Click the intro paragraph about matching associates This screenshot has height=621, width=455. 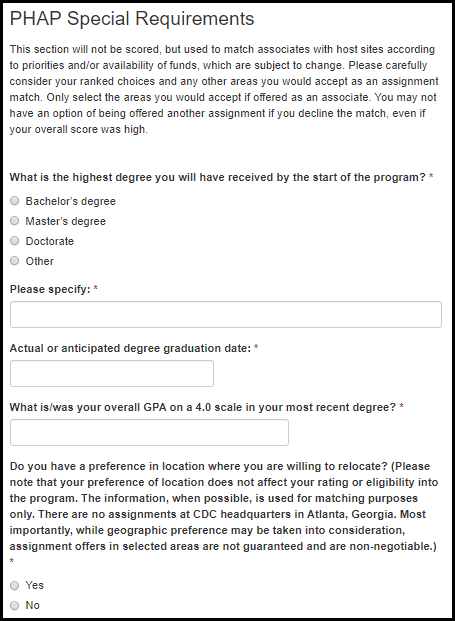pos(224,89)
